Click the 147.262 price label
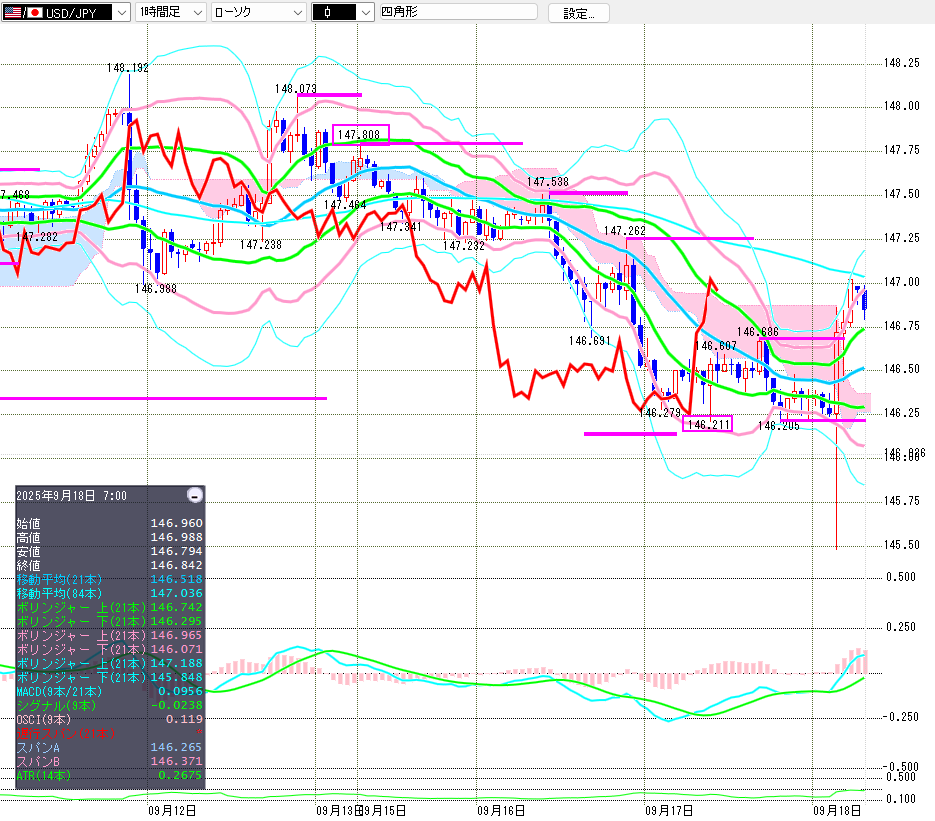 624,230
